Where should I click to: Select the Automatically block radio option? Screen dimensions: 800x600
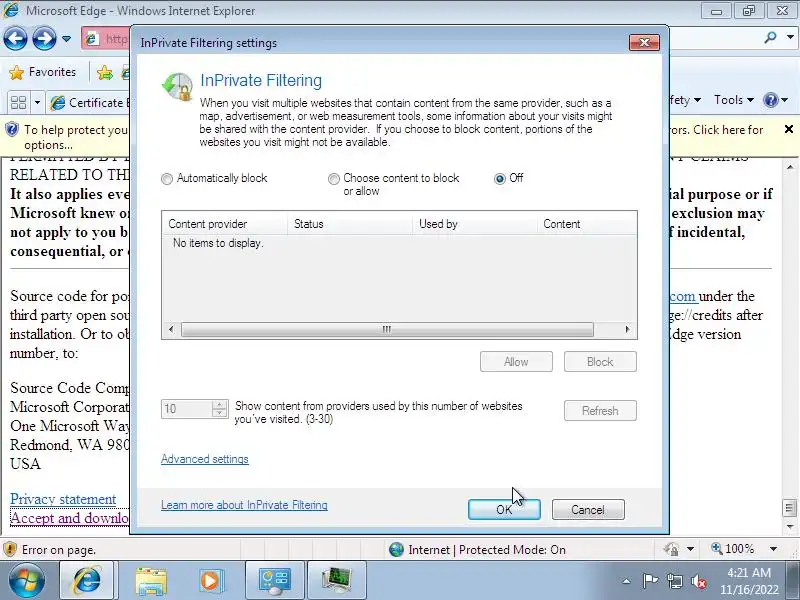[214, 178]
